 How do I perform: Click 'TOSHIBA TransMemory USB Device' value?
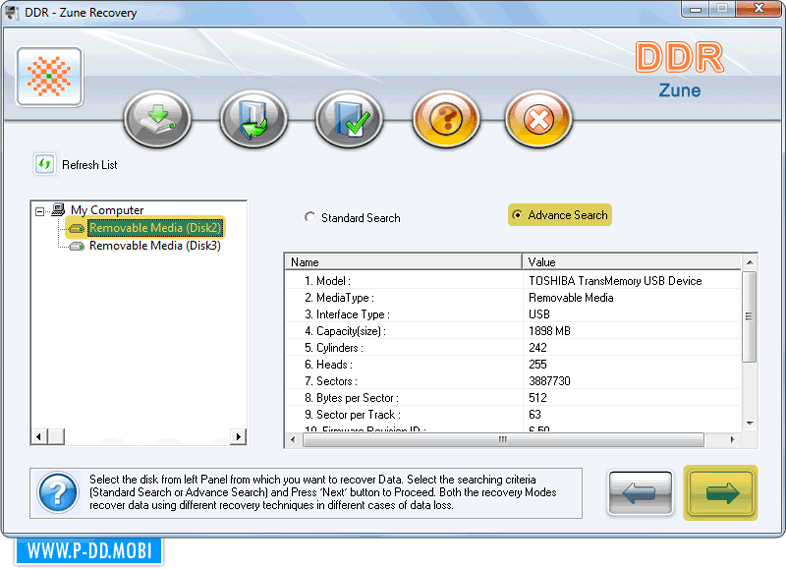pyautogui.click(x=615, y=281)
